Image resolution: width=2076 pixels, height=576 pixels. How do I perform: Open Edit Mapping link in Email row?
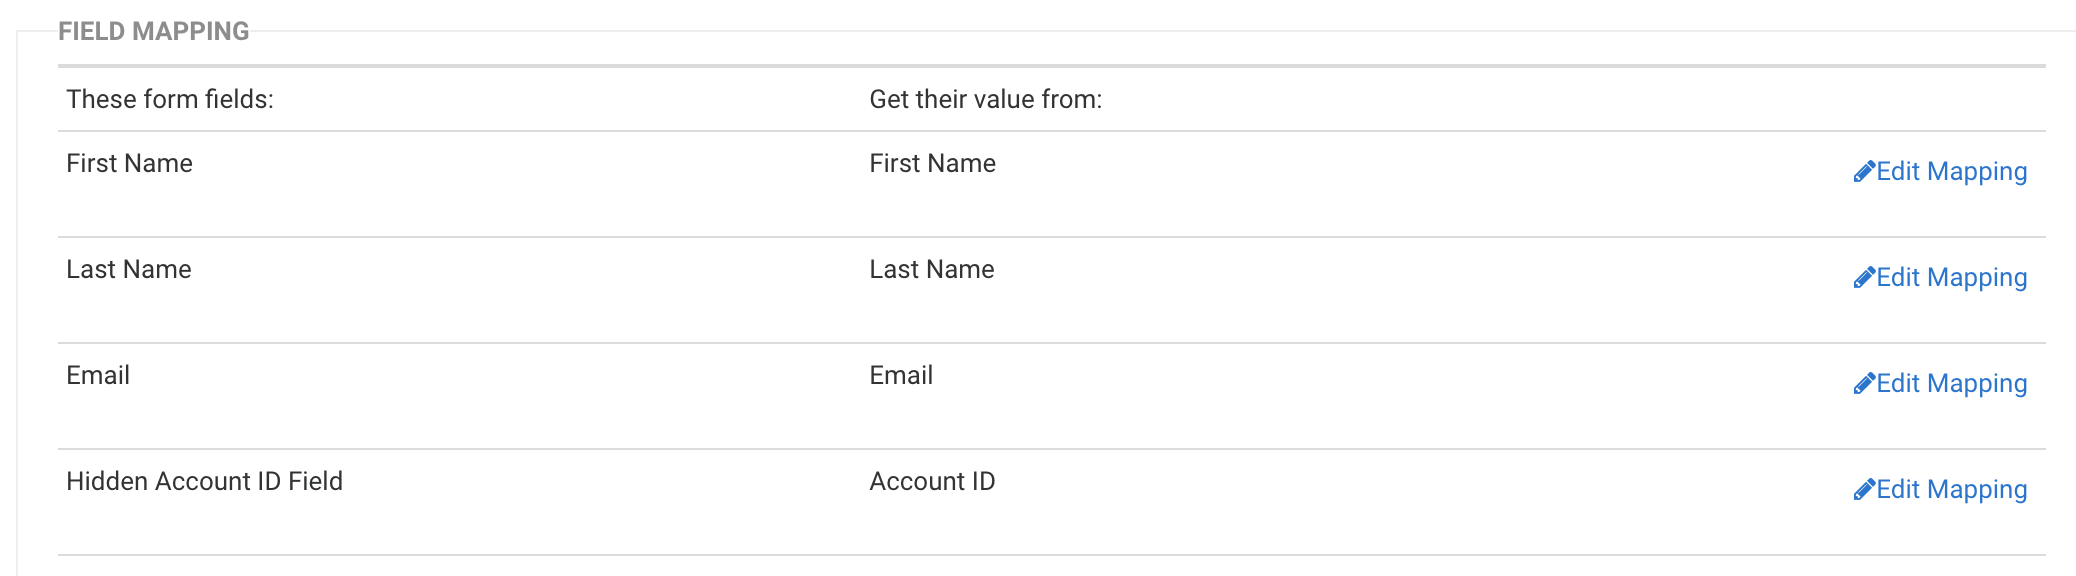(1951, 384)
